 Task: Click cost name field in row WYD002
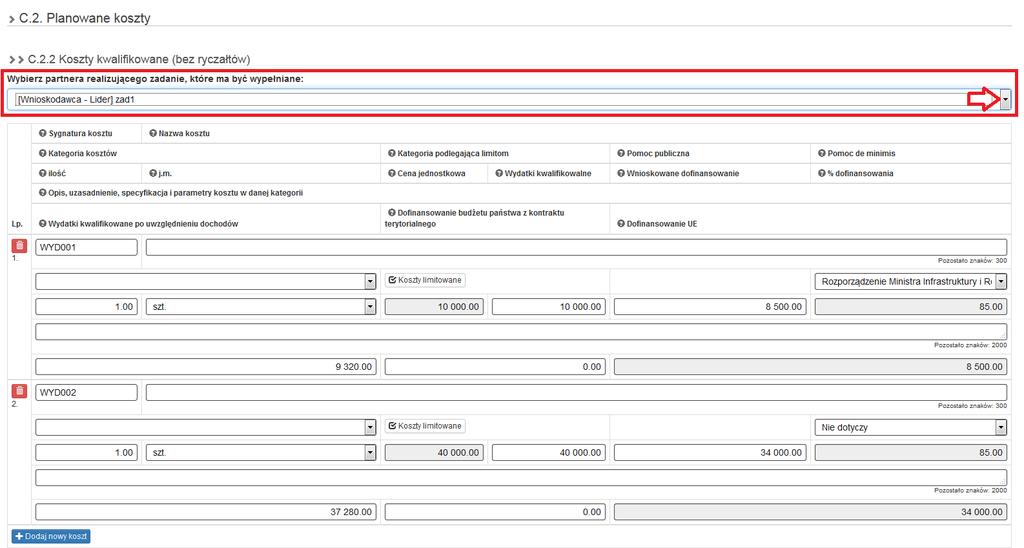click(576, 393)
